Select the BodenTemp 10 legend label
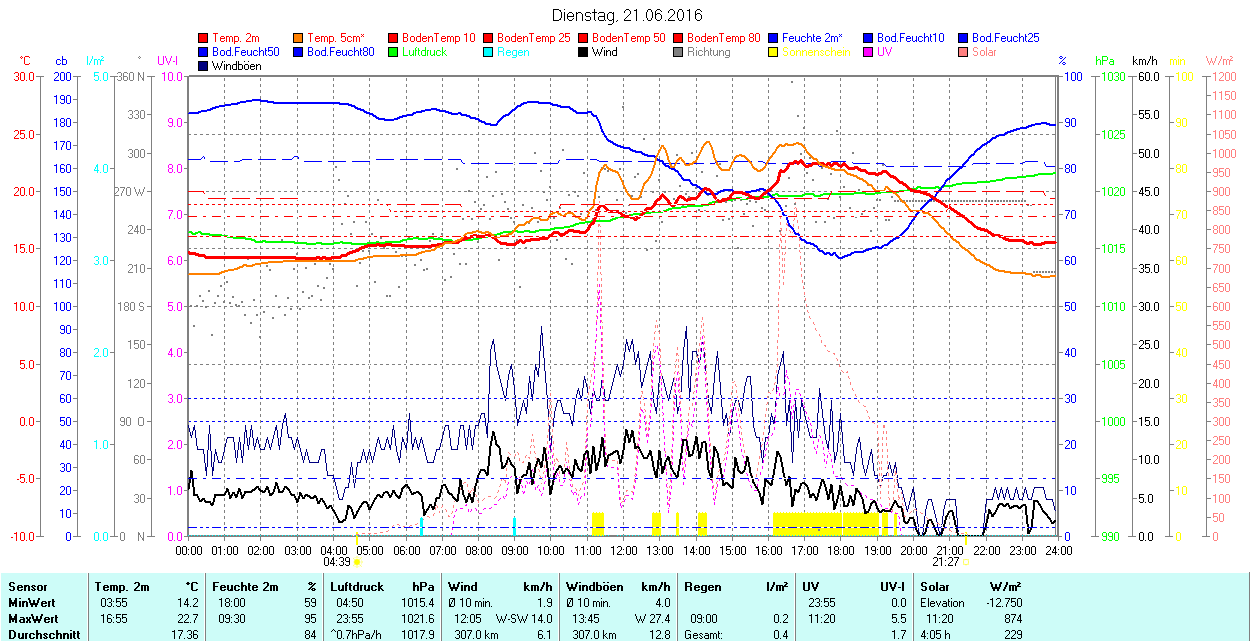Screen dimensions: 1250x641 (439, 38)
